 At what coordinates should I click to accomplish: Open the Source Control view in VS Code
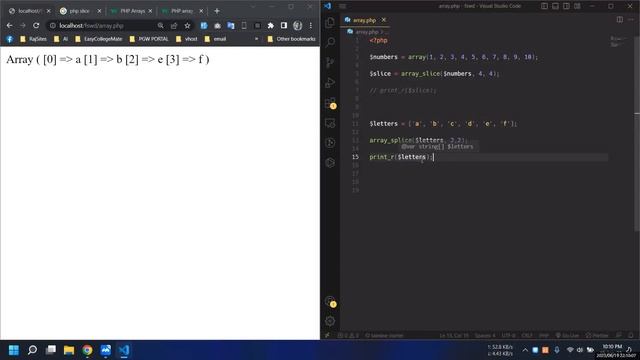pyautogui.click(x=330, y=62)
